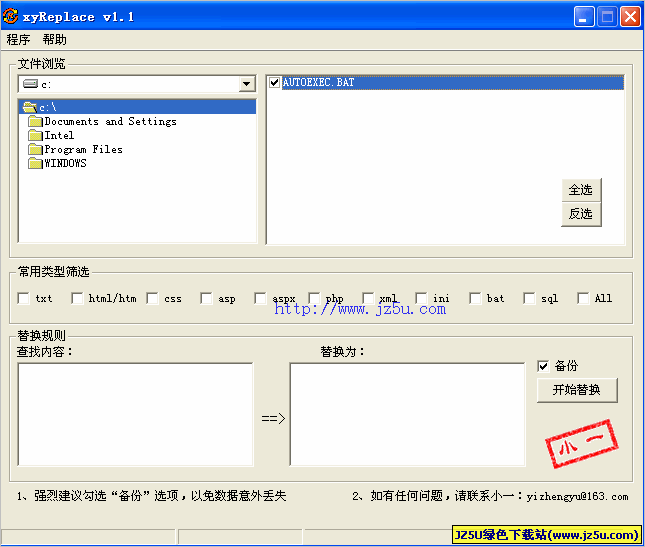Click the open folder icon for c:\
This screenshot has width=645, height=547.
click(30, 107)
